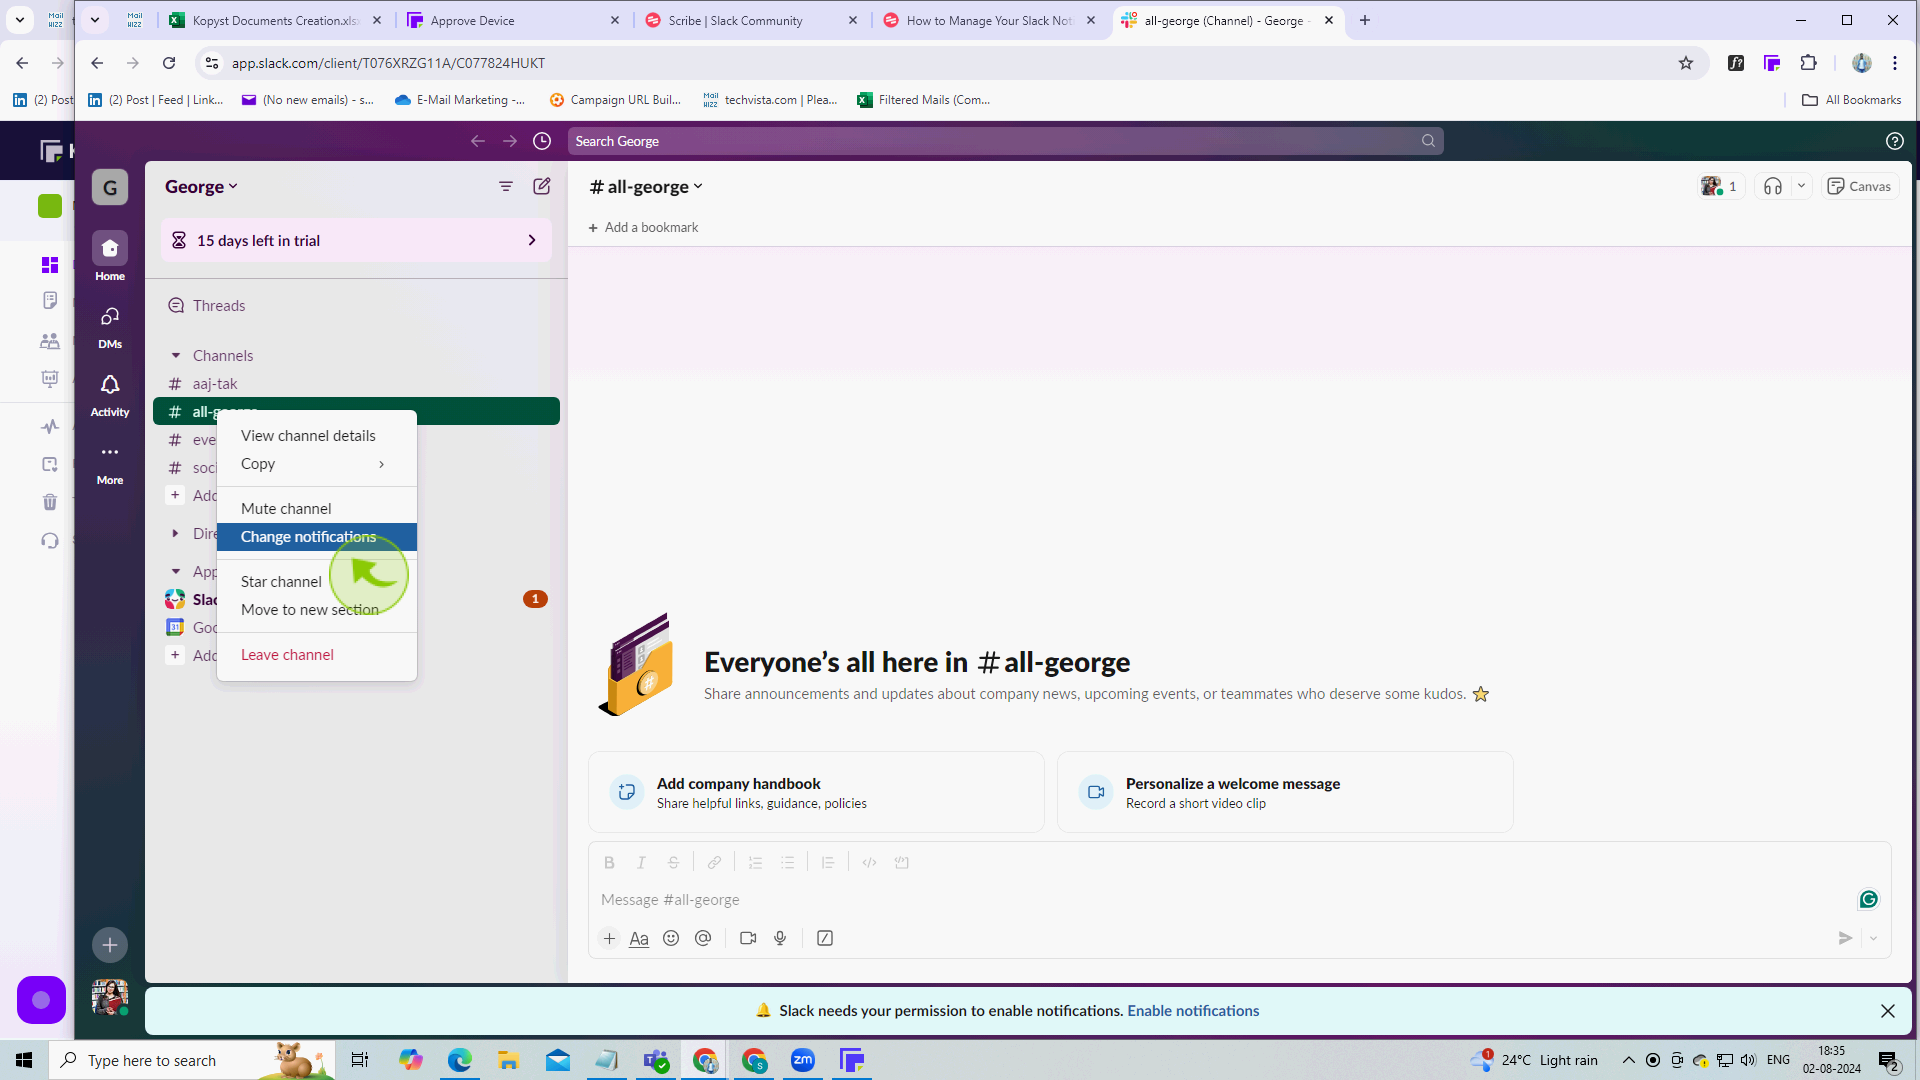
Task: Open the Slack help question mark icon
Action: (1895, 141)
